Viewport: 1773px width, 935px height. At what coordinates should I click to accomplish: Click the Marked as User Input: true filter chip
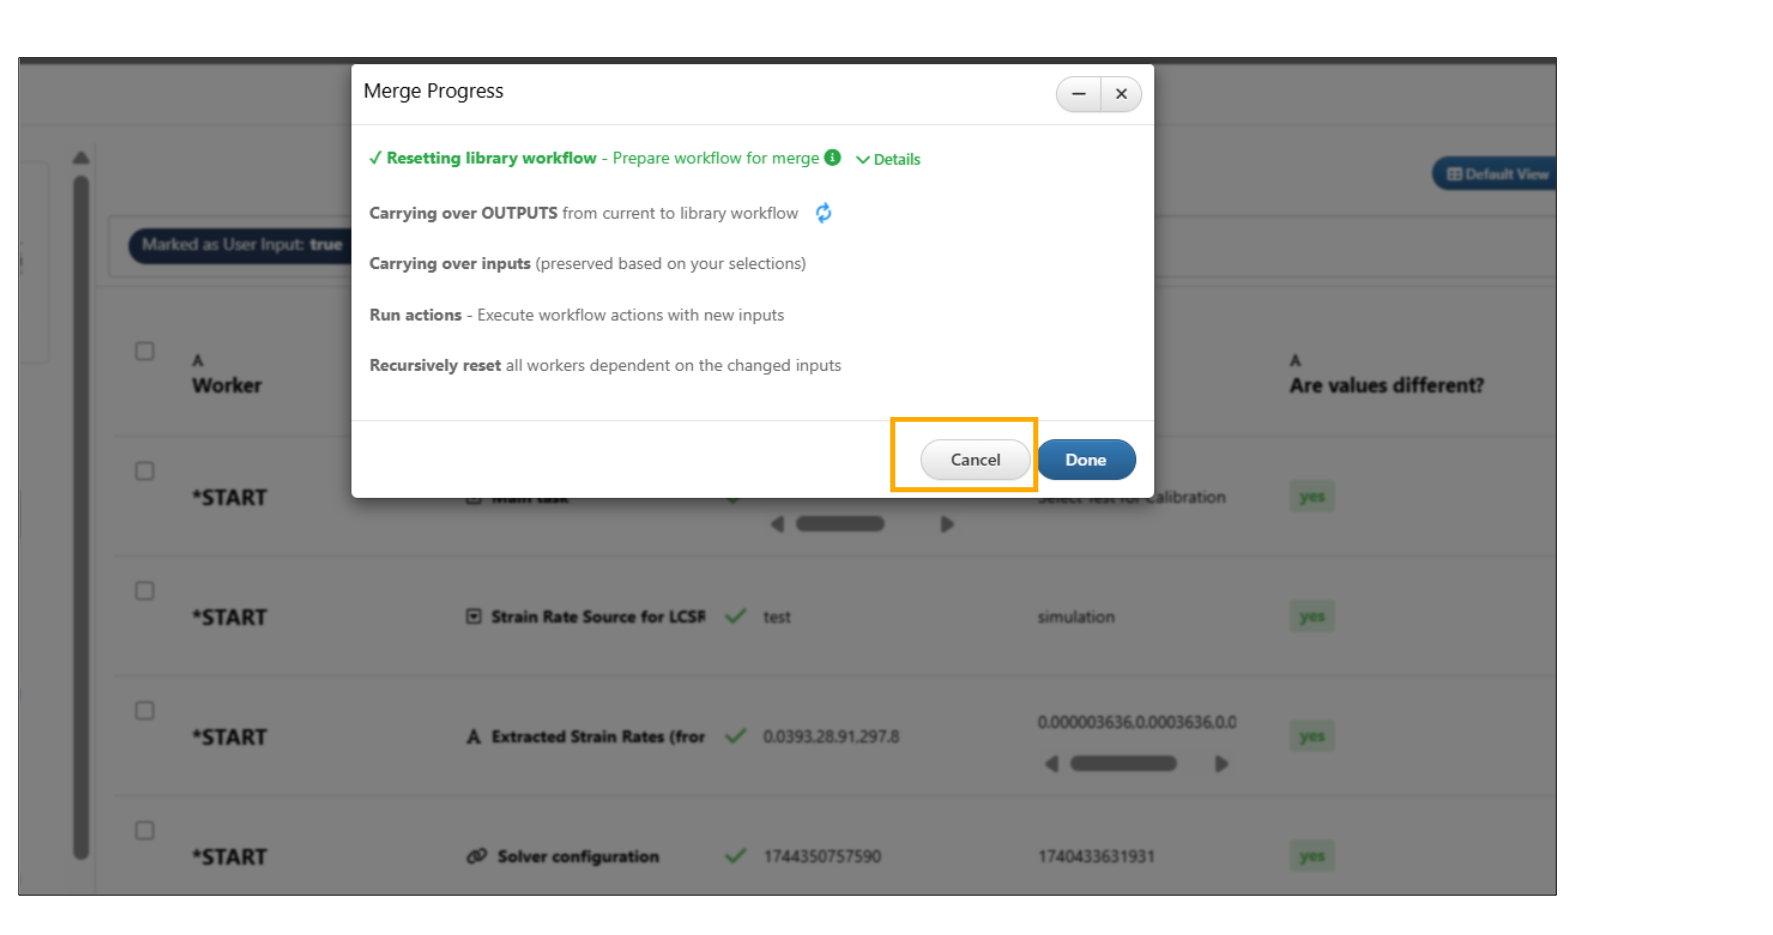coord(240,245)
